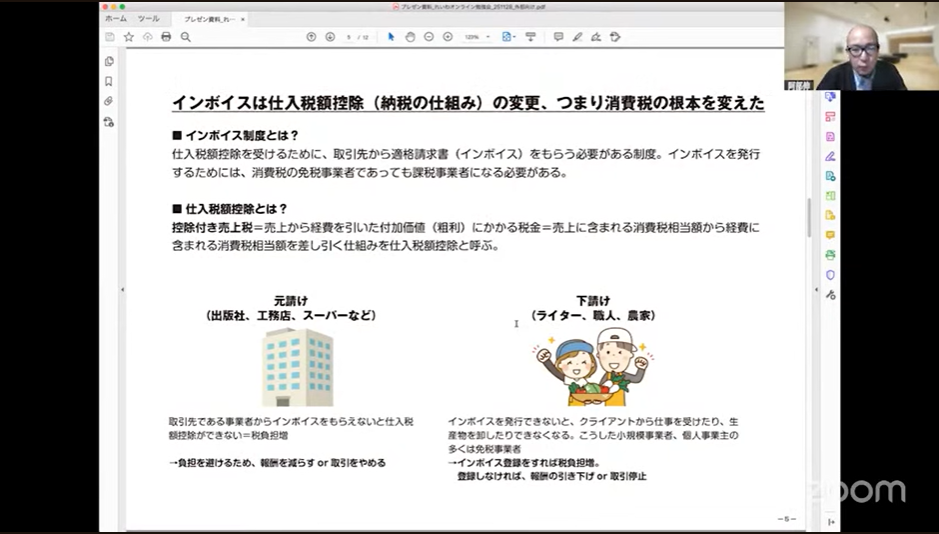Click the sign document pen icon
Screen dimensions: 939x534
coord(596,37)
